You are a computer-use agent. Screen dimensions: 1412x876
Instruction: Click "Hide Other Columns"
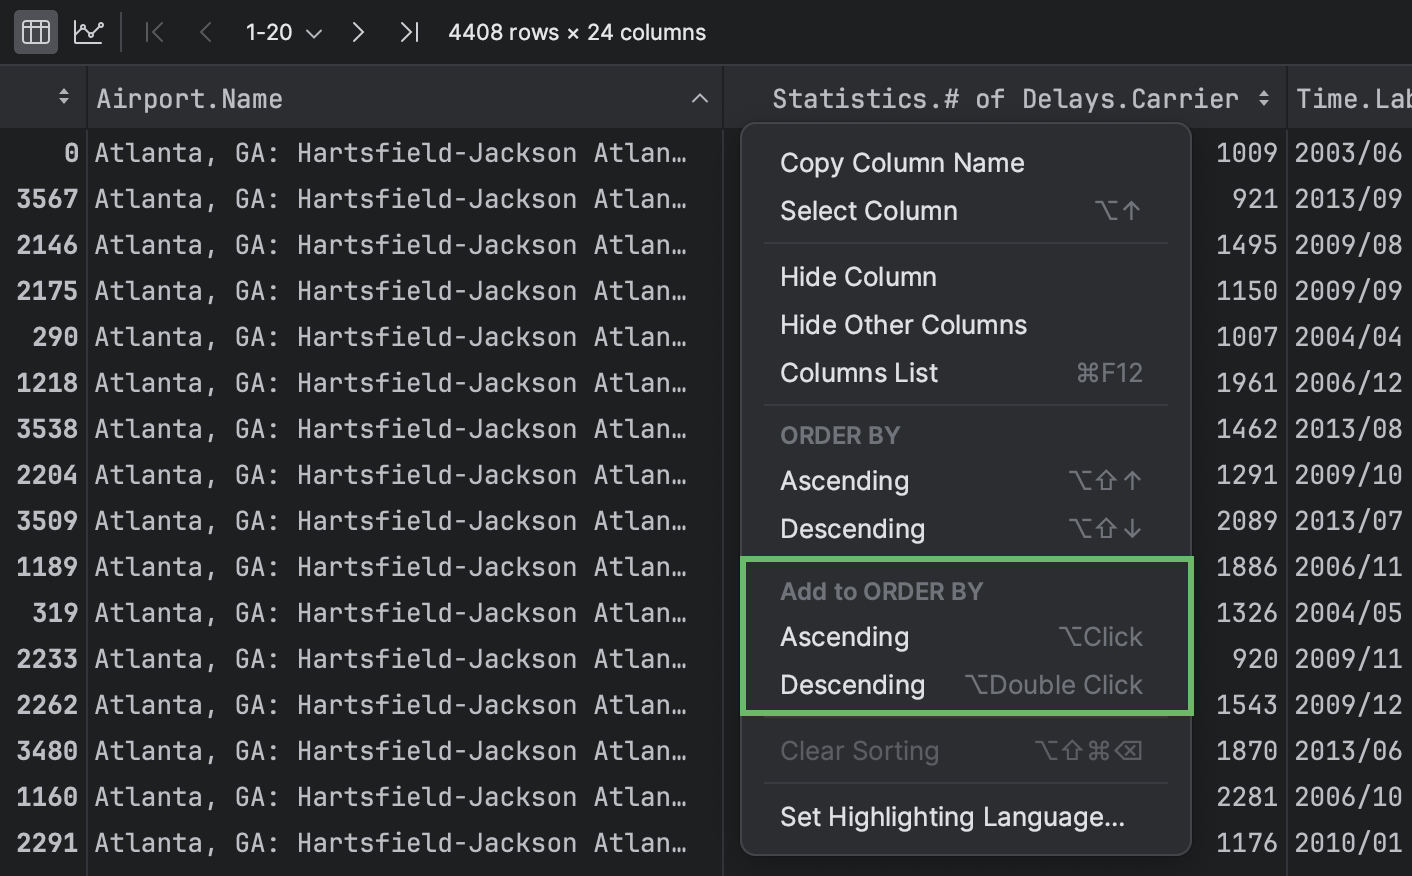[903, 324]
